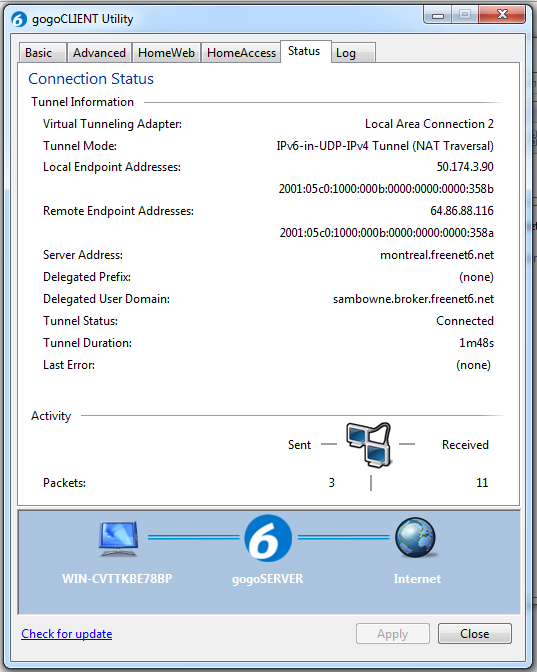This screenshot has height=672, width=537.
Task: Click the Remote Endpoint Addresses label
Action: point(118,211)
